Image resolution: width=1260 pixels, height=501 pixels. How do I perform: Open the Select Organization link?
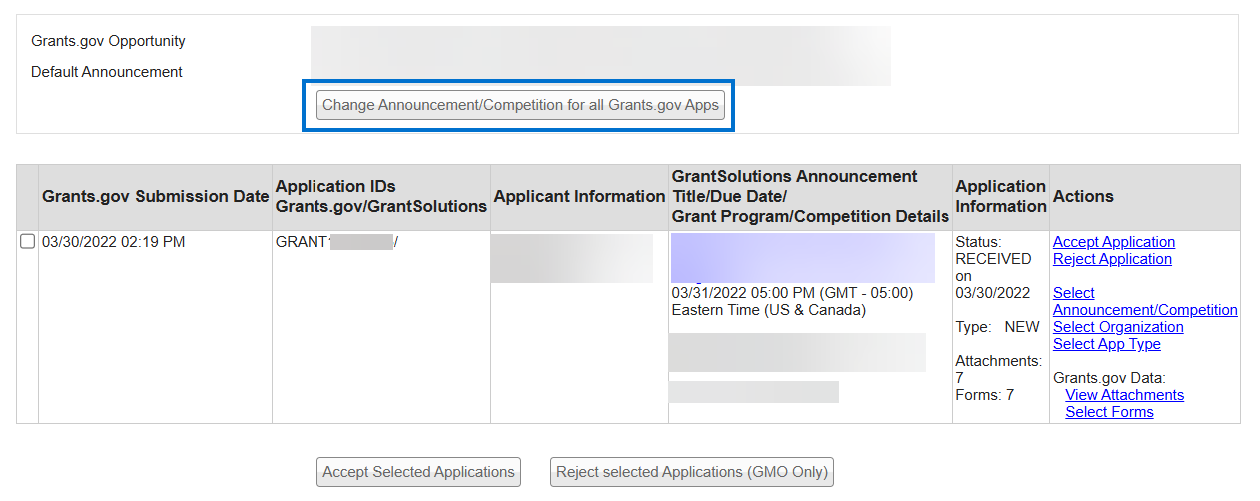click(x=1117, y=327)
